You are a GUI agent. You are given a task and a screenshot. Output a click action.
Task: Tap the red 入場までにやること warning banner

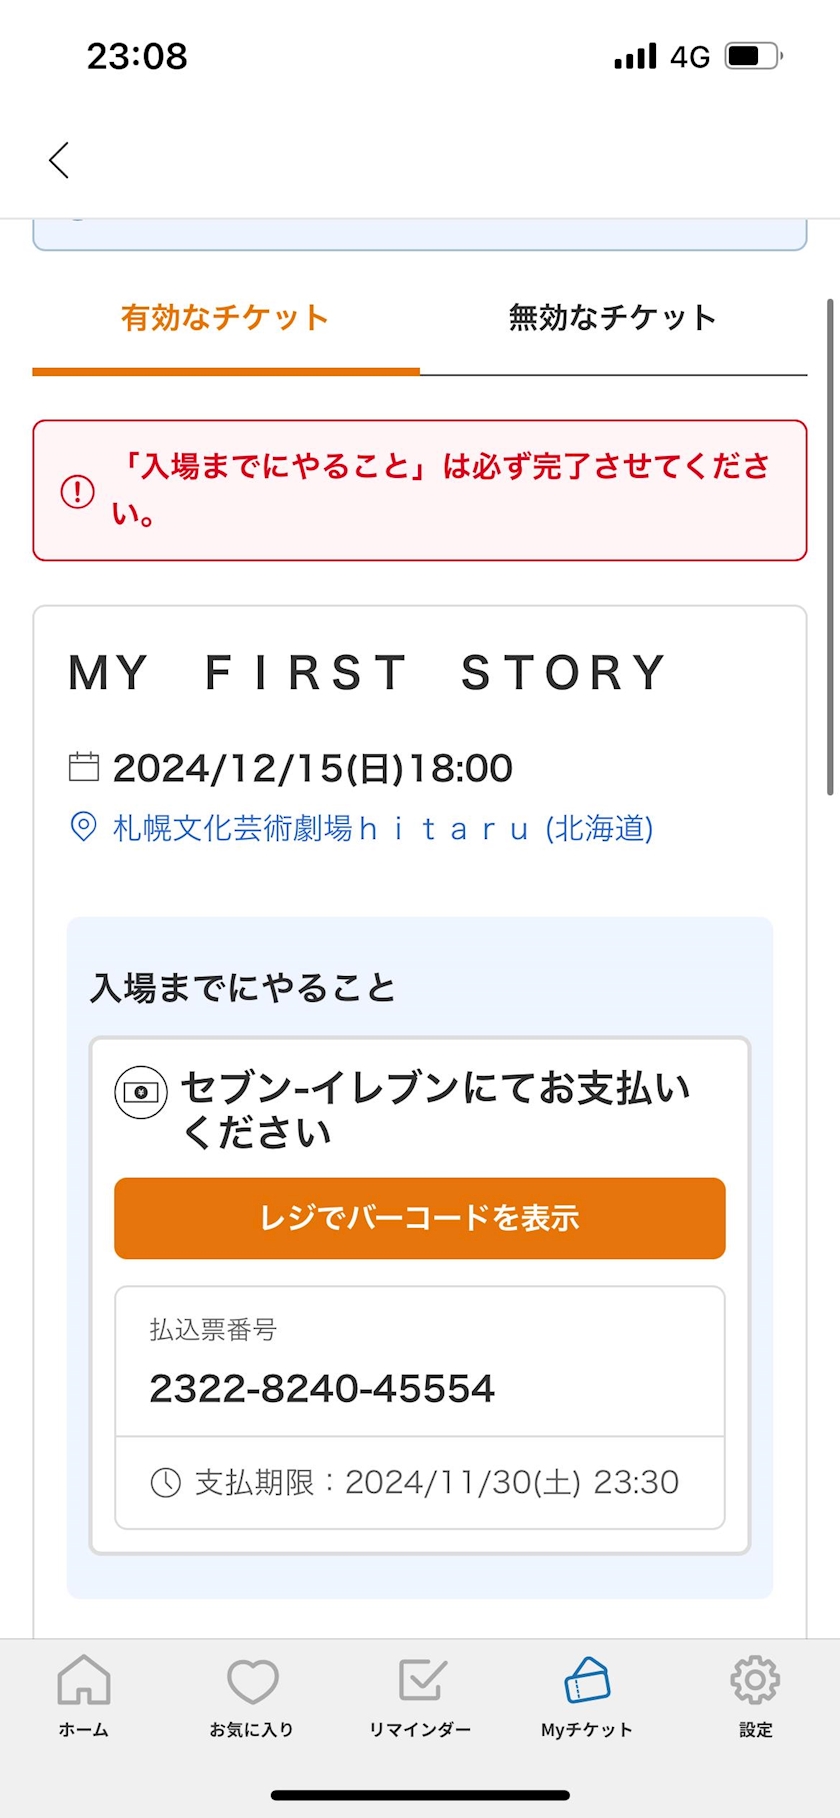point(420,490)
